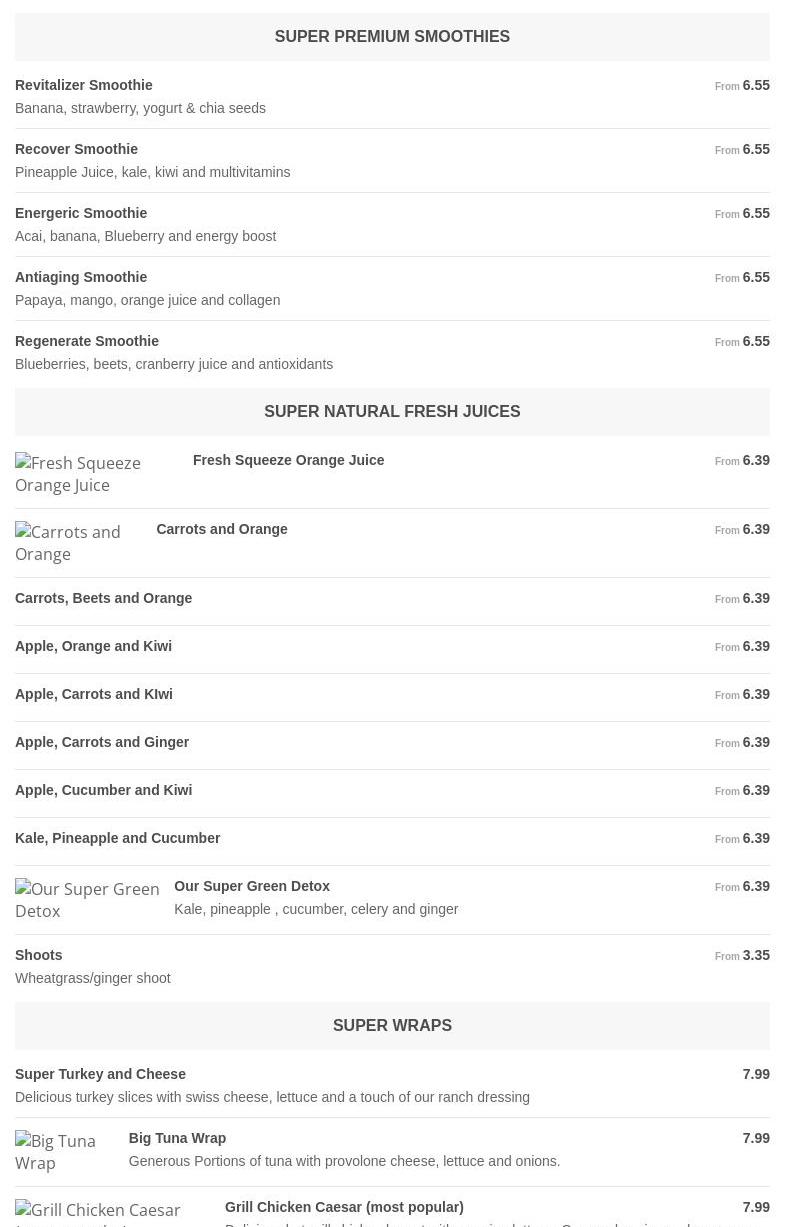The width and height of the screenshot is (785, 1227).
Task: Select Energeric Smoothie from the menu
Action: 81,213
